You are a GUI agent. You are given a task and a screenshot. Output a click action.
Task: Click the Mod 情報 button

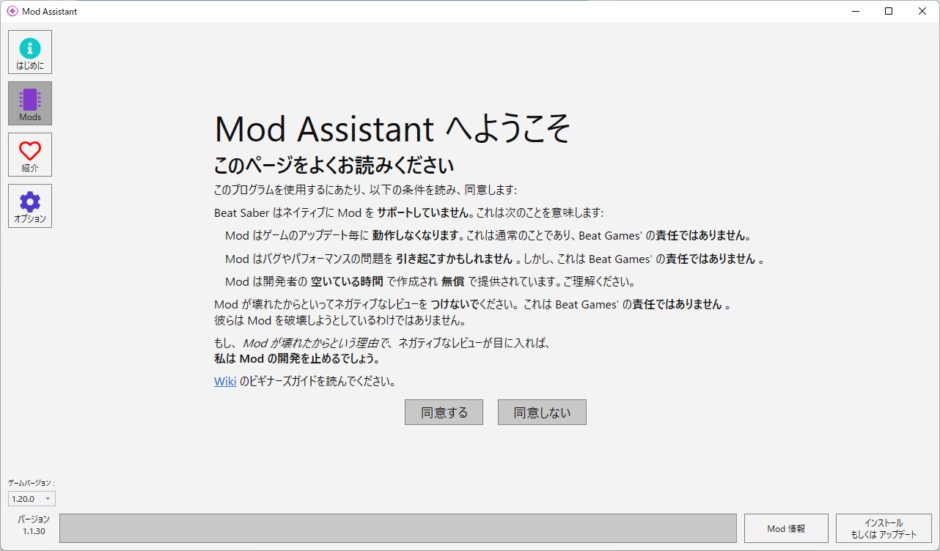[x=786, y=528]
